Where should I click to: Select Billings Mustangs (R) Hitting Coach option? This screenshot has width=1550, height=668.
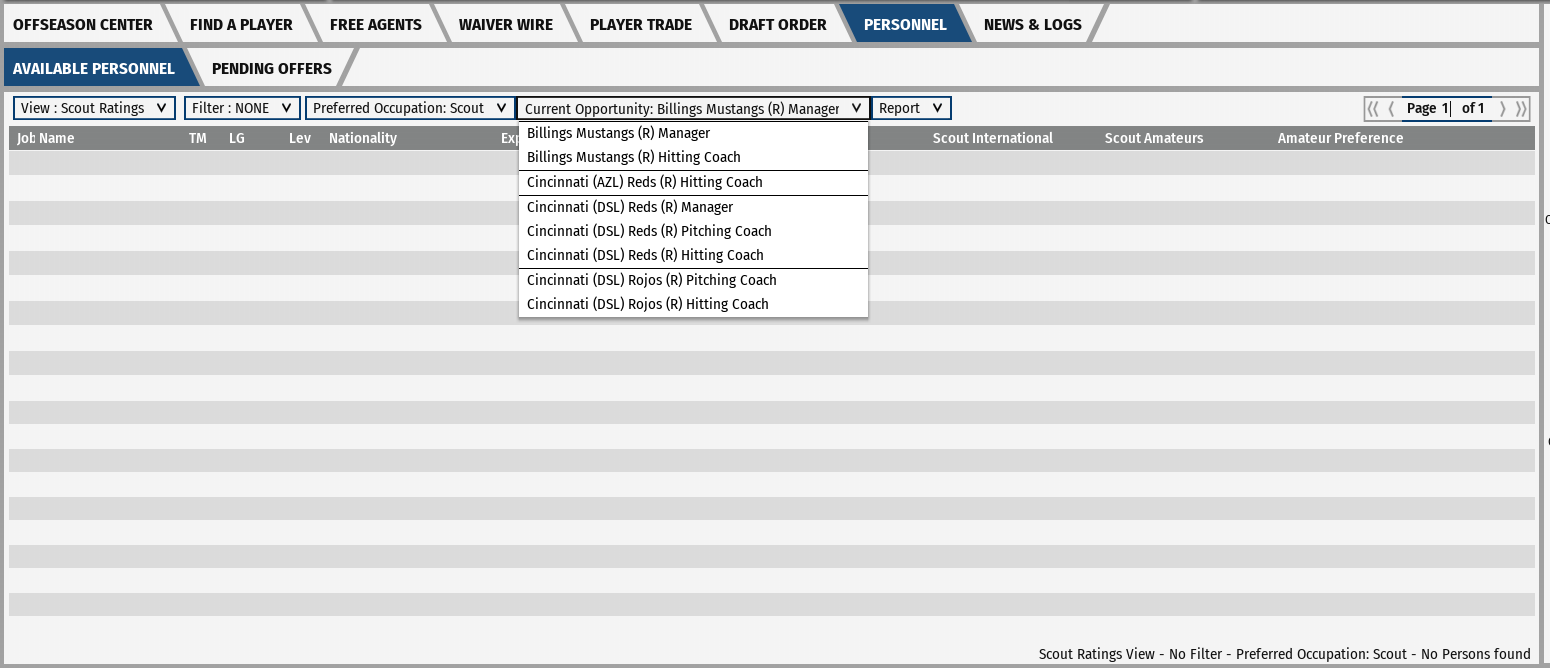tap(634, 157)
